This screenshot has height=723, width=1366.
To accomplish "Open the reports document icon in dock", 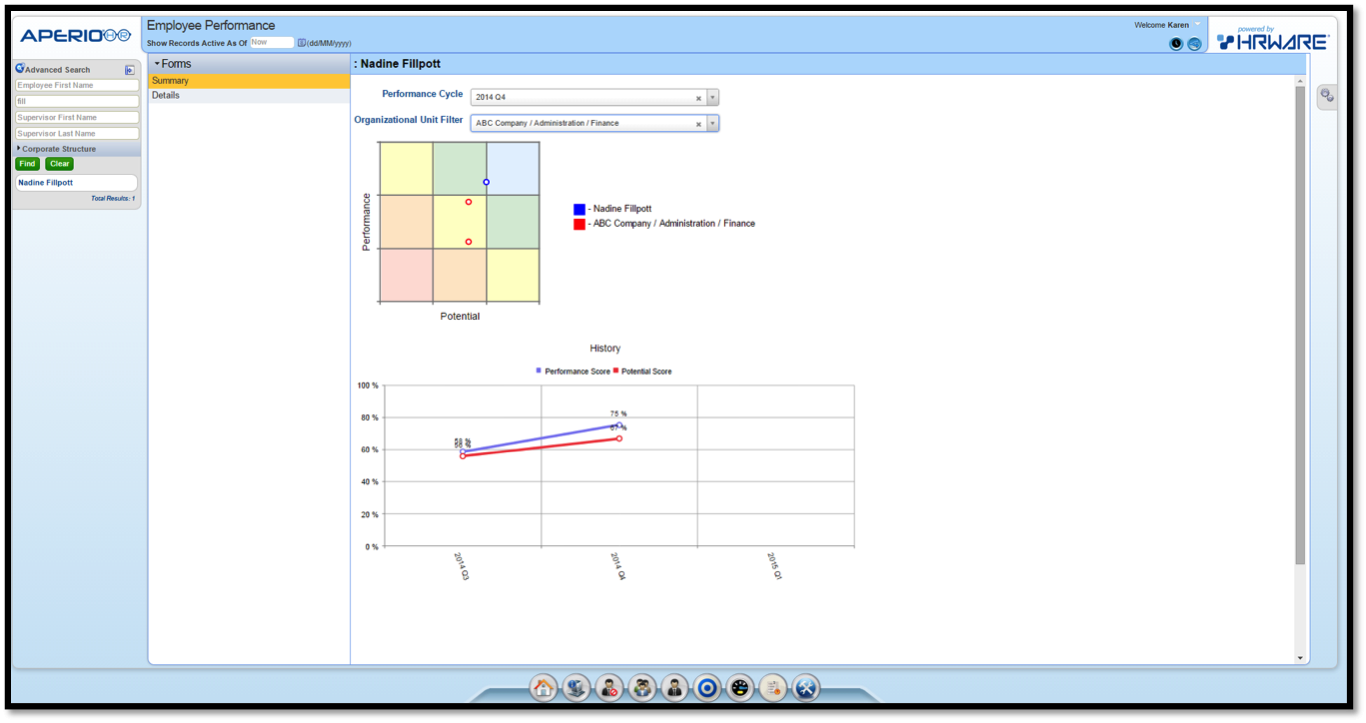I will (772, 688).
